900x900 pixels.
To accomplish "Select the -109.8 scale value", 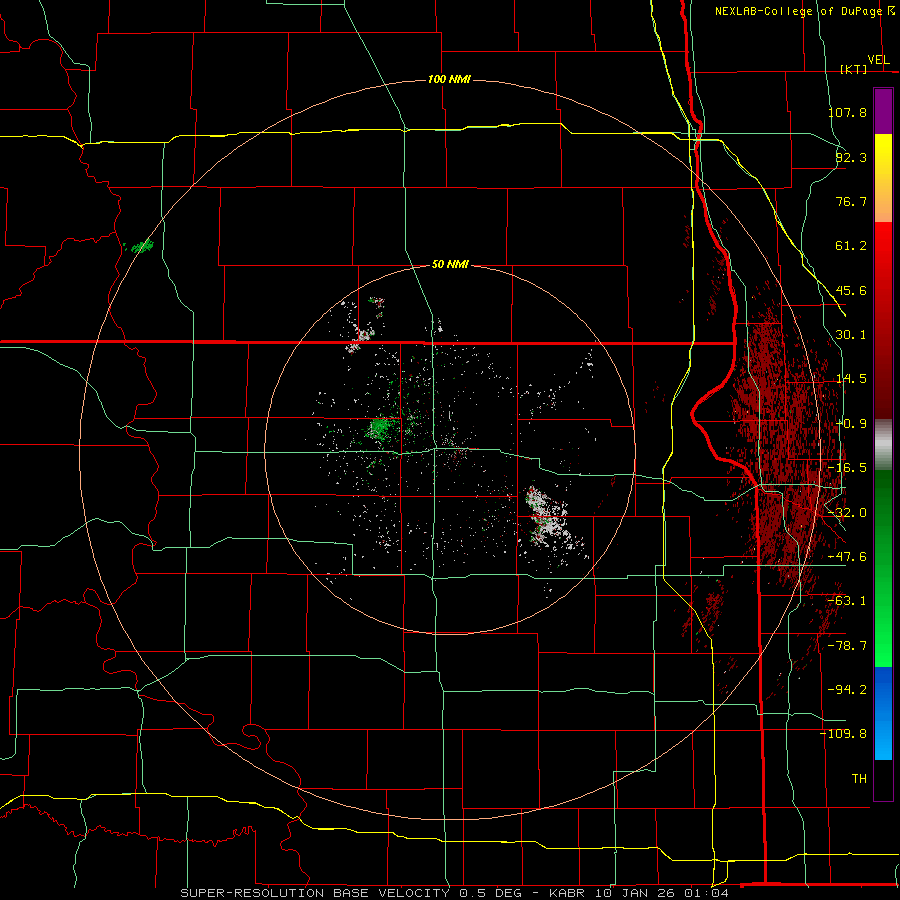I will pos(844,734).
